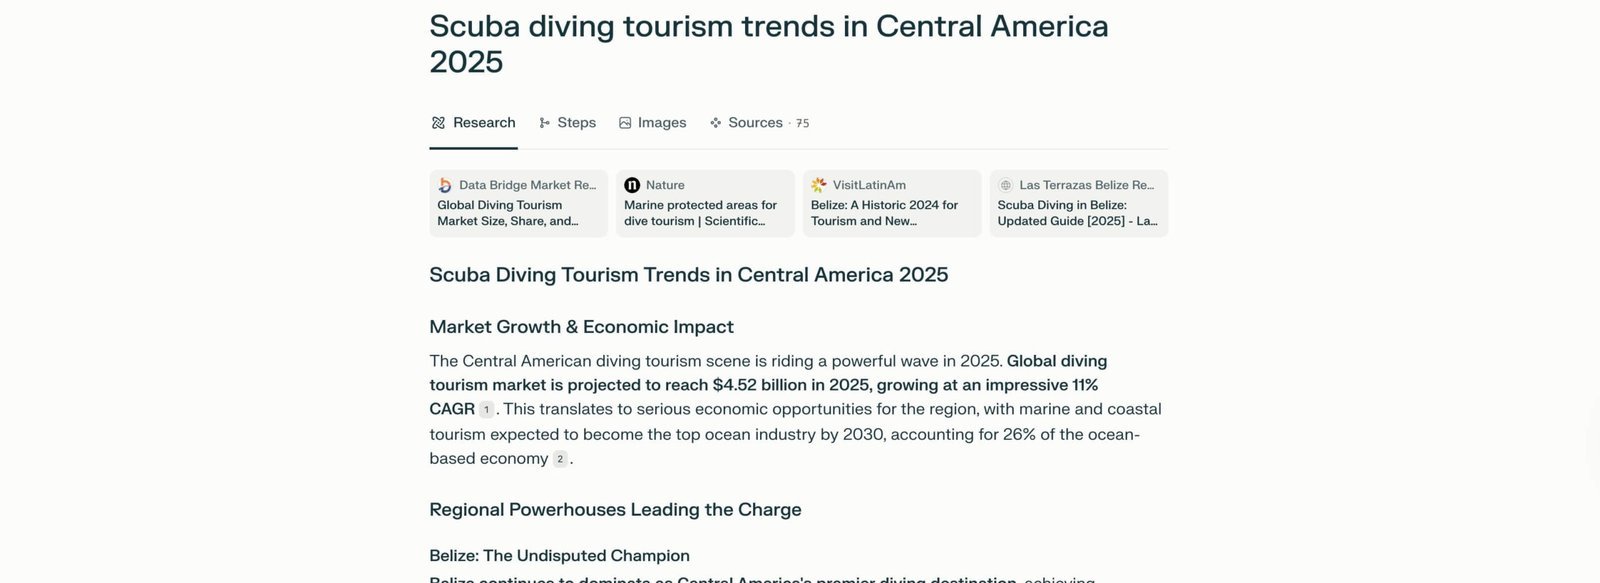The width and height of the screenshot is (1600, 583).
Task: Click the 'Market Growth & Economic Impact' heading
Action: (x=581, y=327)
